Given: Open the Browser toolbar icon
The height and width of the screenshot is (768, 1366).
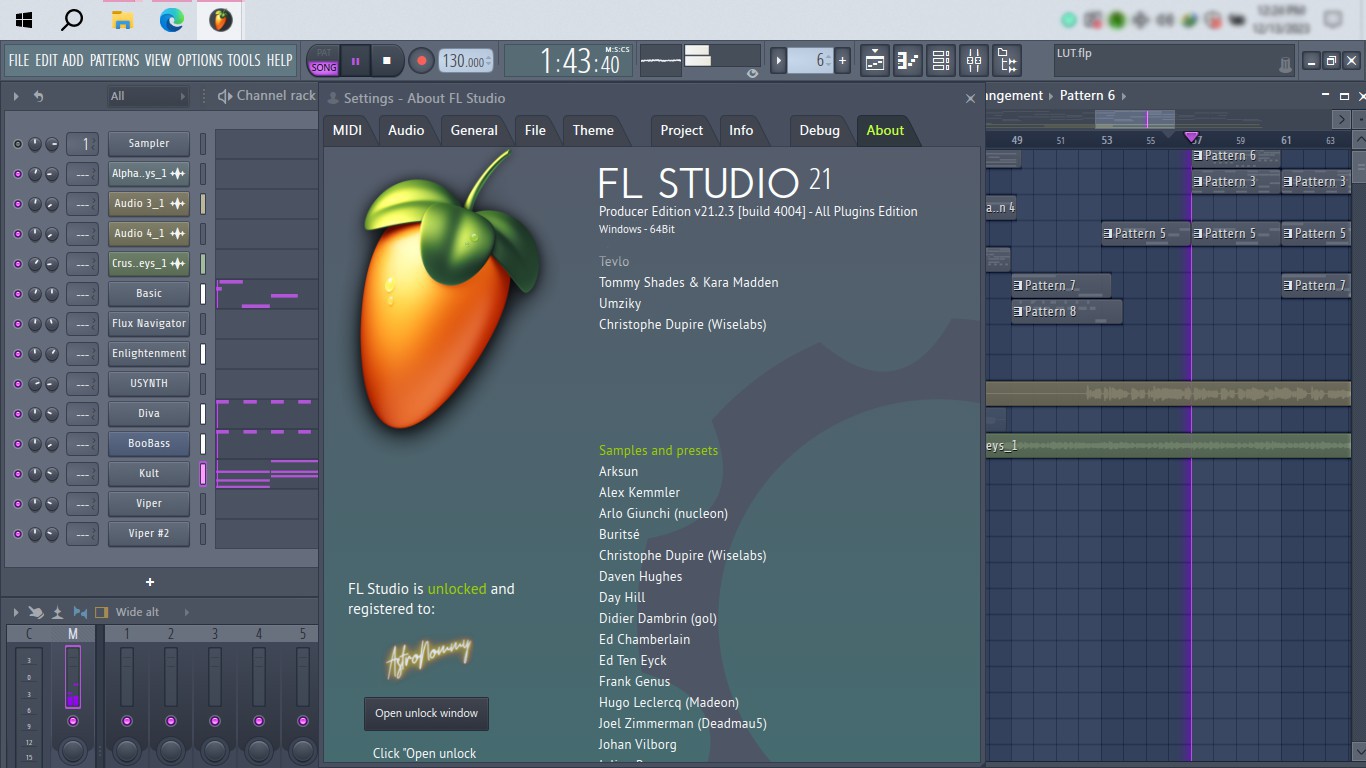Looking at the screenshot, I should (1007, 61).
